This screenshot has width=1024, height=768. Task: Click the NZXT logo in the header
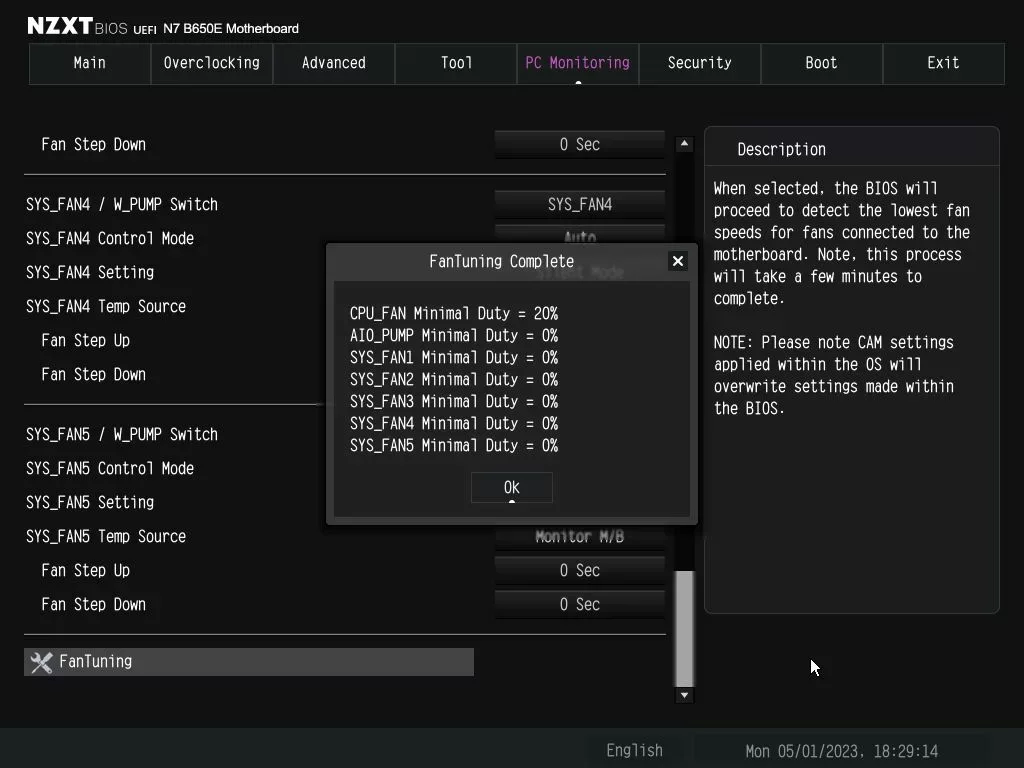point(55,24)
